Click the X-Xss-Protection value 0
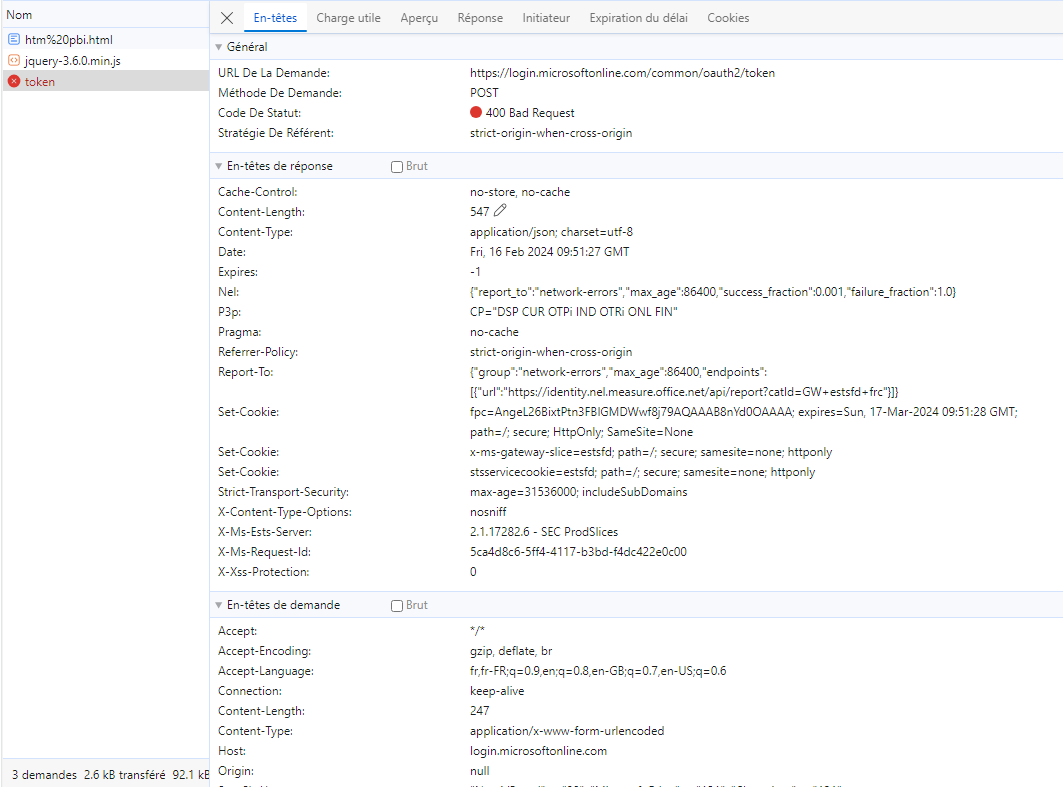 [x=473, y=572]
